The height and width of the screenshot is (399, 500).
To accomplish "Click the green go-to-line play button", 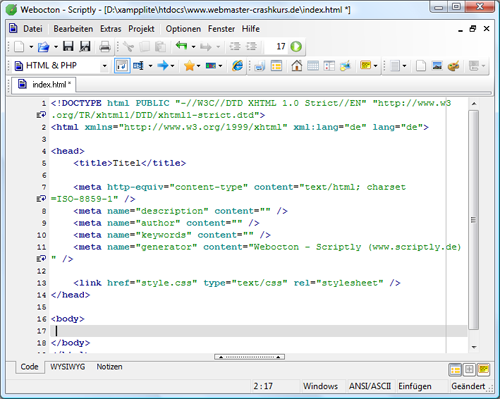I will tap(296, 46).
